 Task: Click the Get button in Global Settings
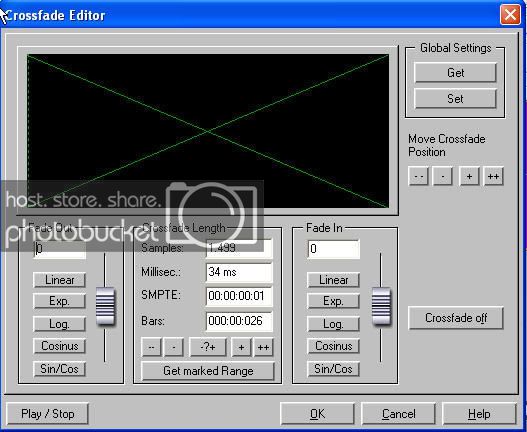point(455,72)
